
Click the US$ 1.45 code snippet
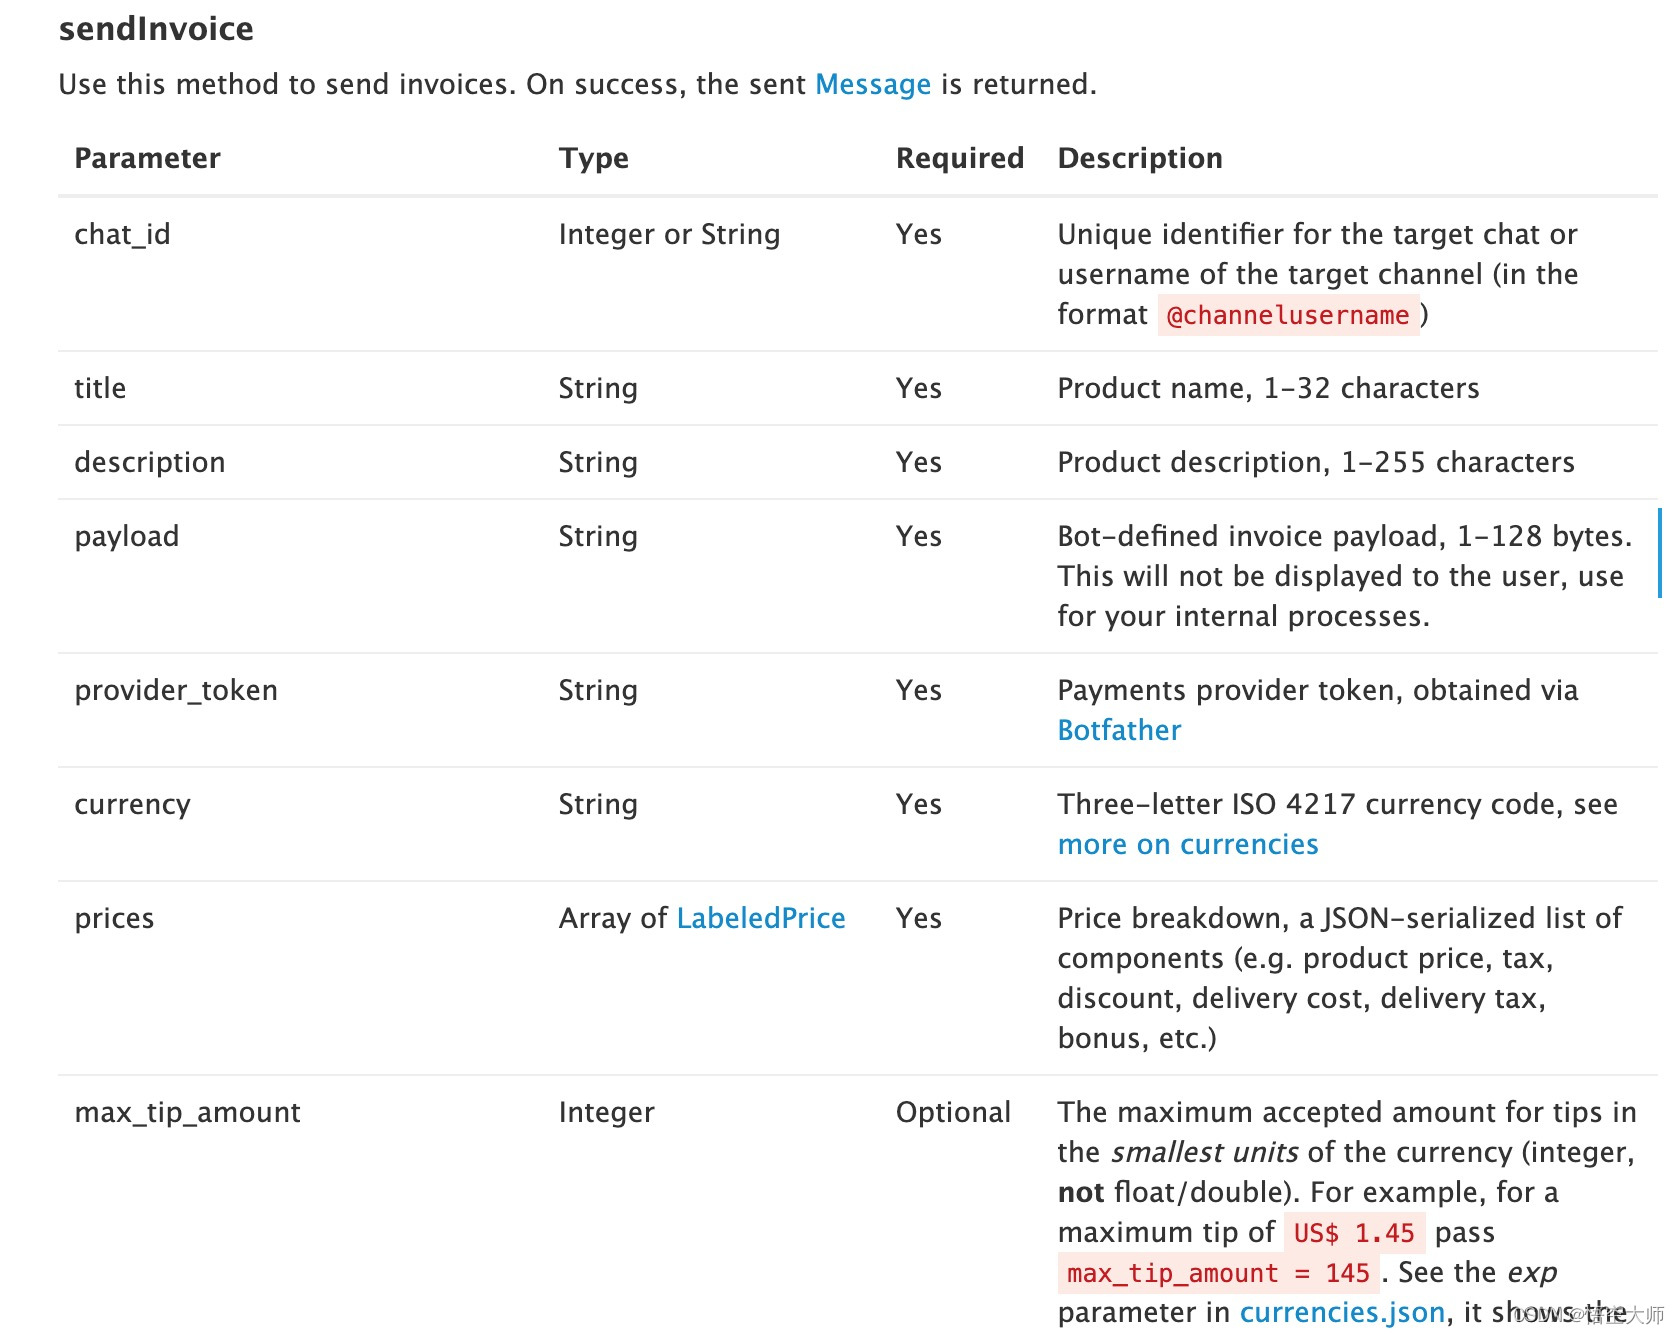coord(1354,1233)
